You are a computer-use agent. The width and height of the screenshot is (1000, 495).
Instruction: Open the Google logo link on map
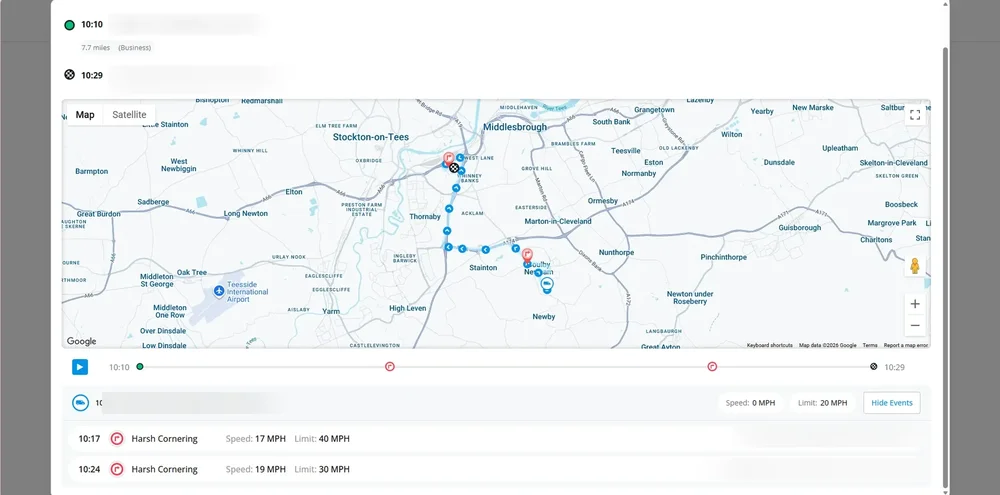point(82,341)
